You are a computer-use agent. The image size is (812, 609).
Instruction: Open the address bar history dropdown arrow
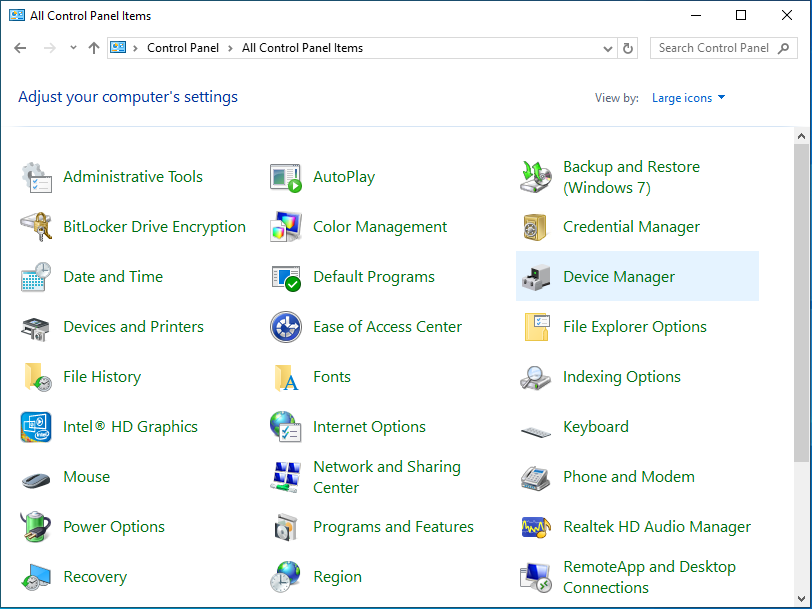pos(609,48)
